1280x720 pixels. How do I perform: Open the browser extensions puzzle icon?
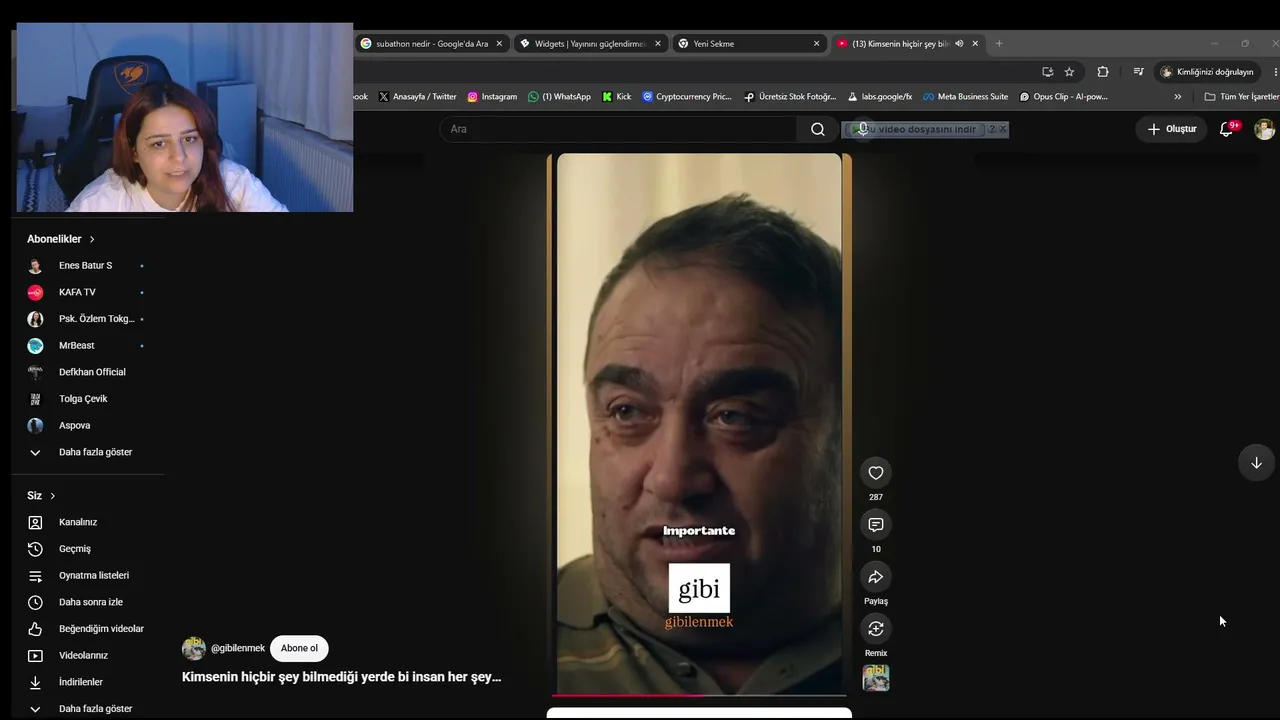point(1103,72)
